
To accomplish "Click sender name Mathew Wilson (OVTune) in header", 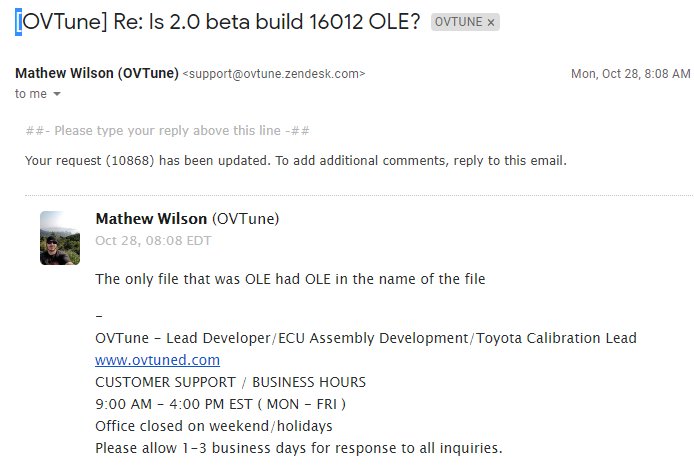I will 97,73.
